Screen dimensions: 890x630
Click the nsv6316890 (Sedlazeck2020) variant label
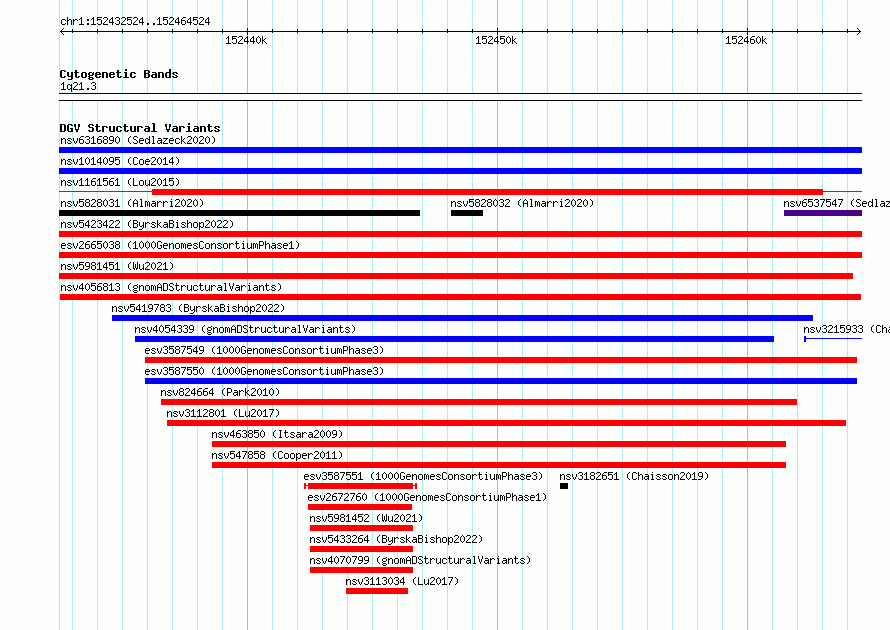click(138, 140)
